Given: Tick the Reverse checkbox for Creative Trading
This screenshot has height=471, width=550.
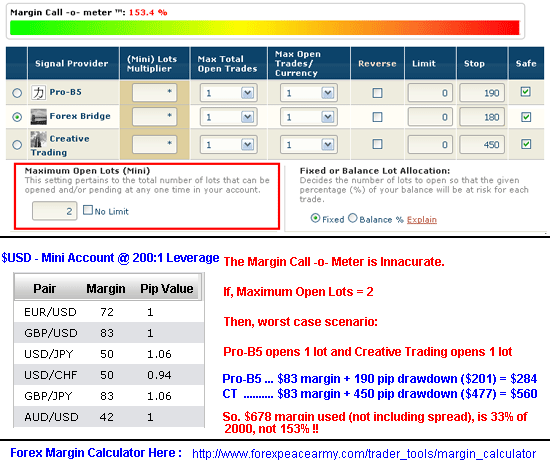Looking at the screenshot, I should (x=377, y=144).
